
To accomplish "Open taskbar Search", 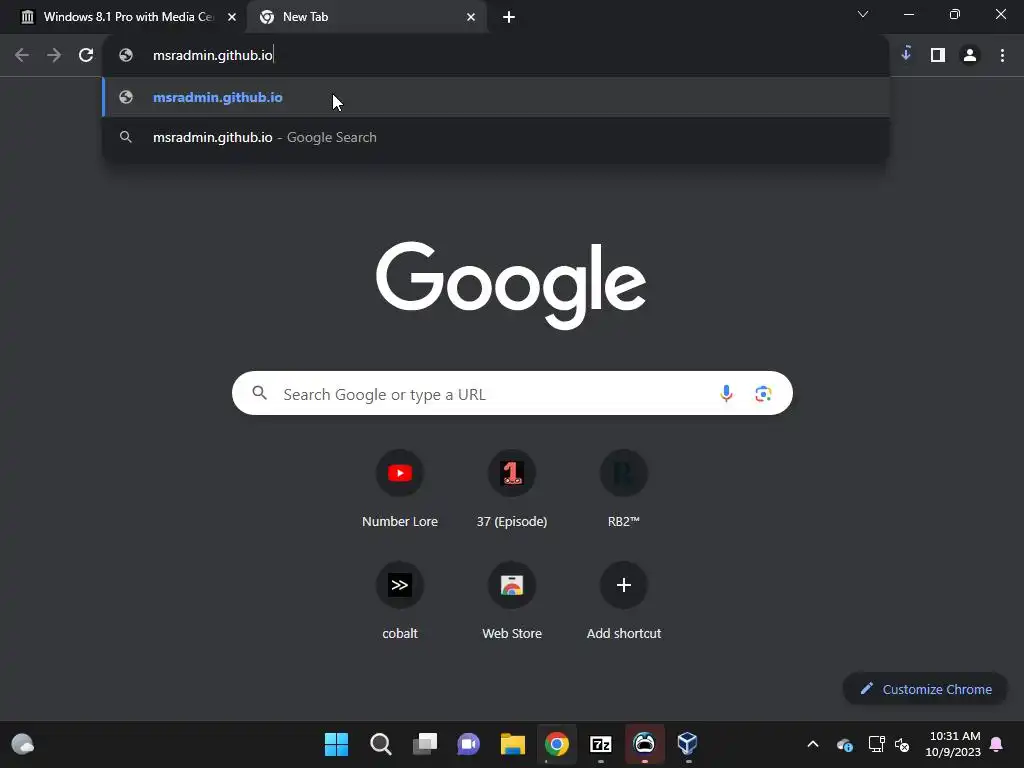I will (x=381, y=744).
